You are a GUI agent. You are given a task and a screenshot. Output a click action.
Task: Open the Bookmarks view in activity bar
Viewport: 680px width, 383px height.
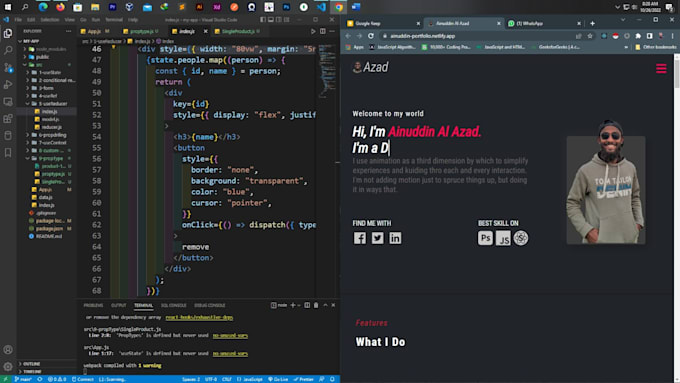(8, 152)
